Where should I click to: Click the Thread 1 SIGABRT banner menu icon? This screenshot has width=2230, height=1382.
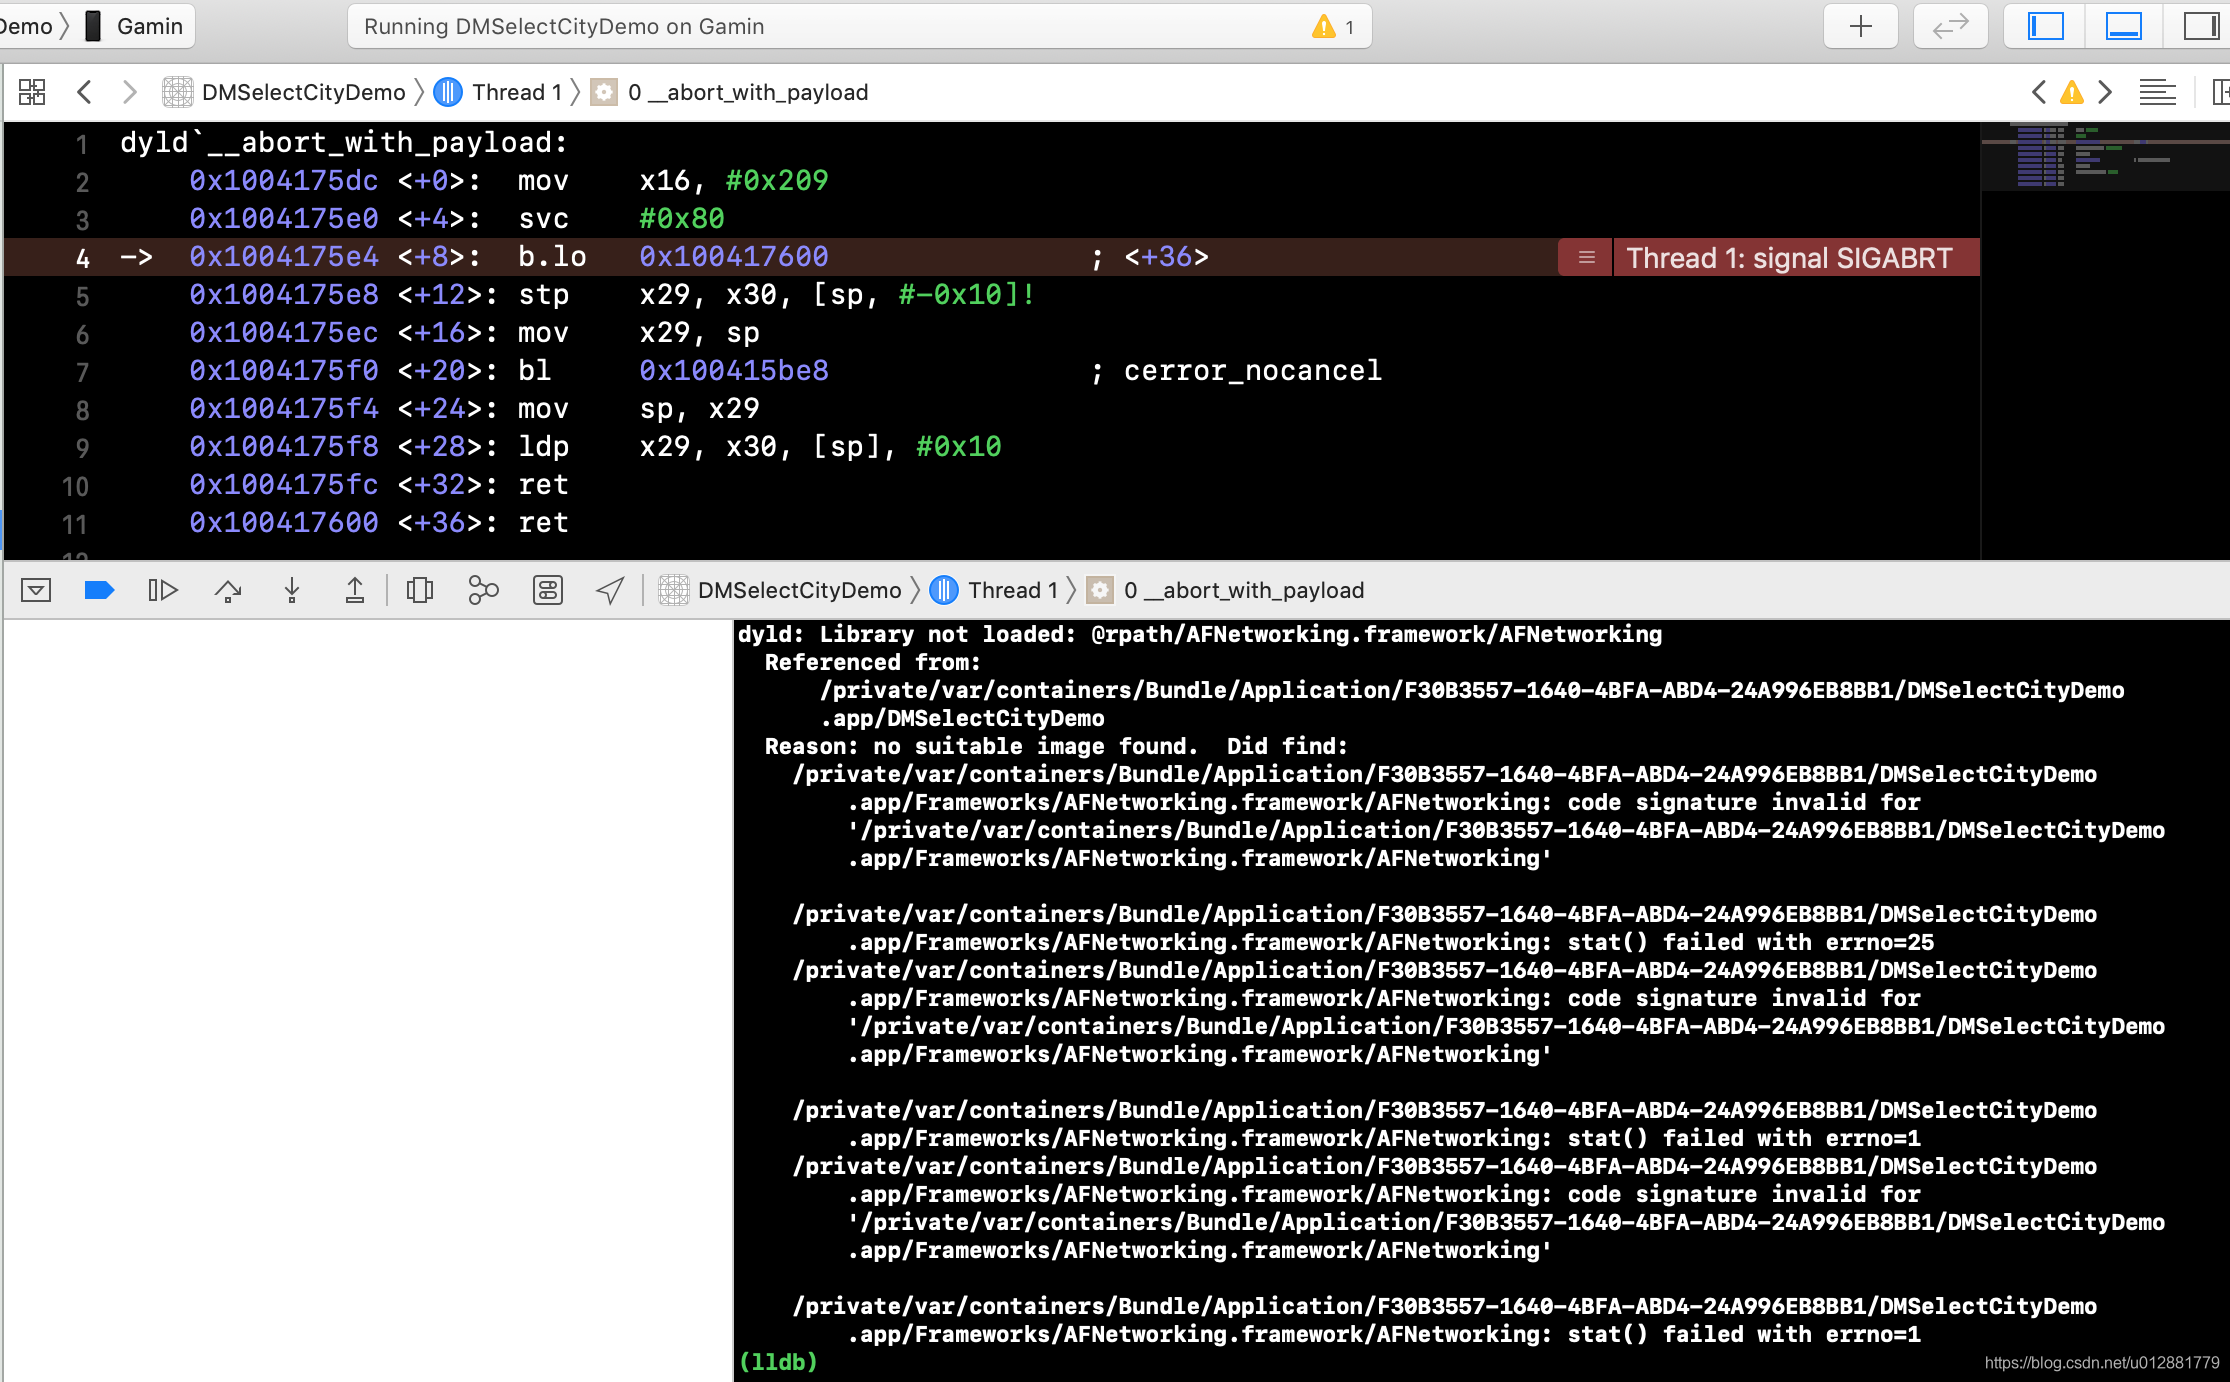pyautogui.click(x=1584, y=257)
